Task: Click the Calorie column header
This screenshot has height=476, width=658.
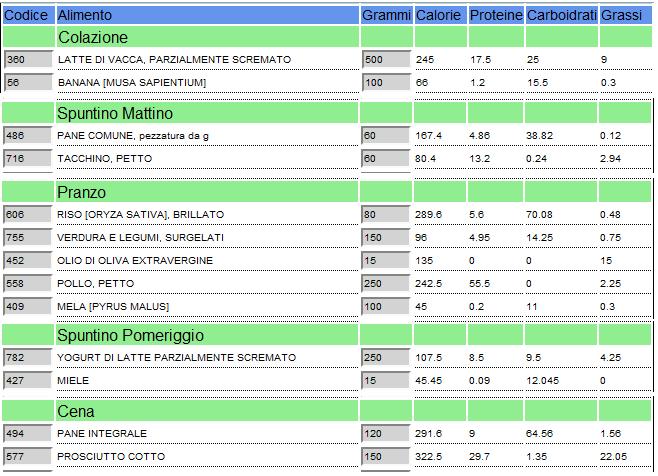Action: click(x=441, y=15)
